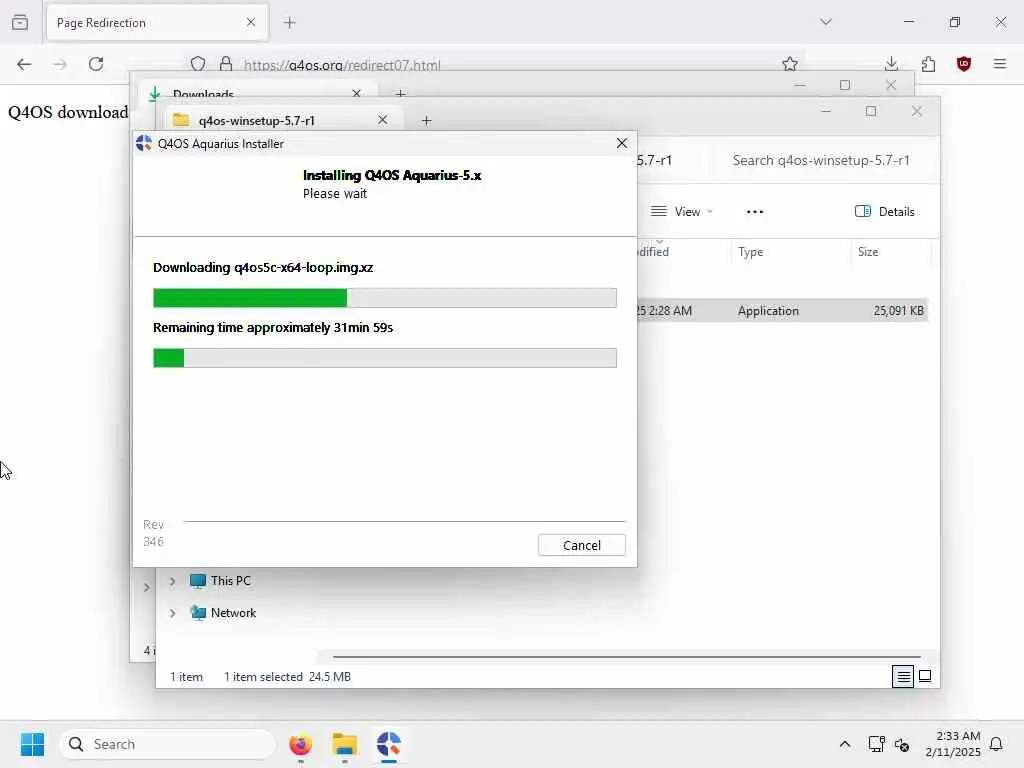Bookmark this page with the star
This screenshot has height=768, width=1024.
(790, 64)
